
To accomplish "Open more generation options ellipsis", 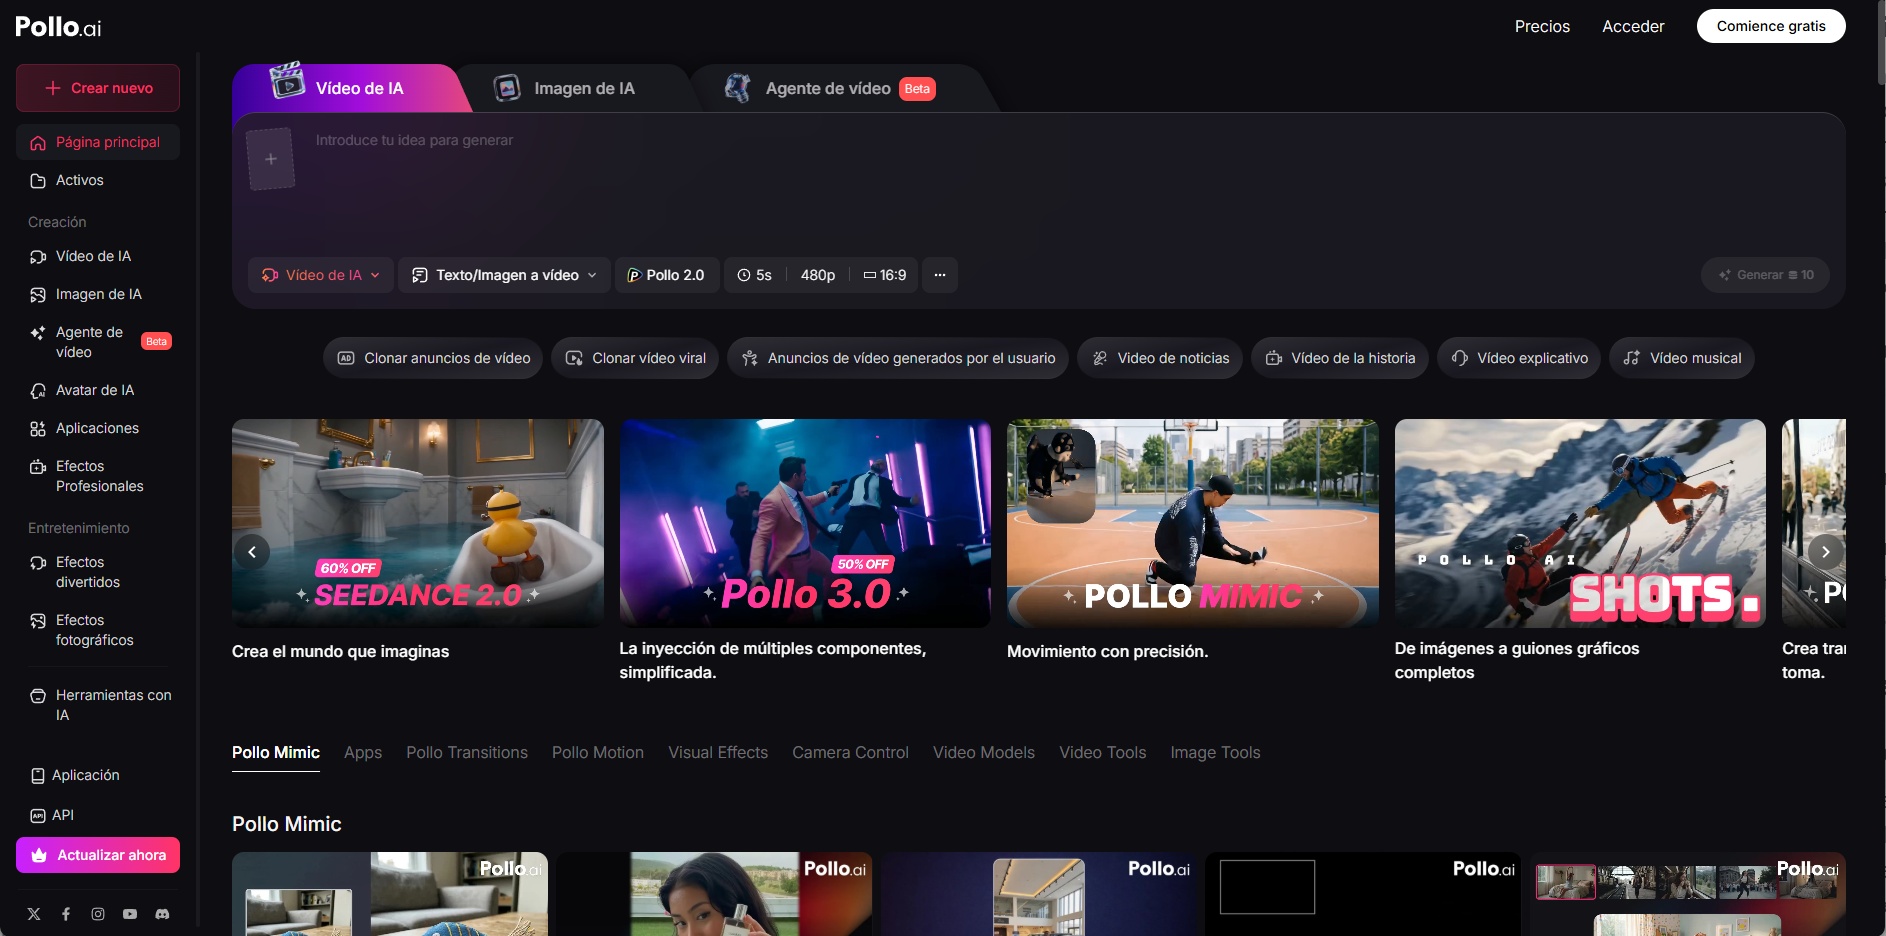I will click(940, 275).
